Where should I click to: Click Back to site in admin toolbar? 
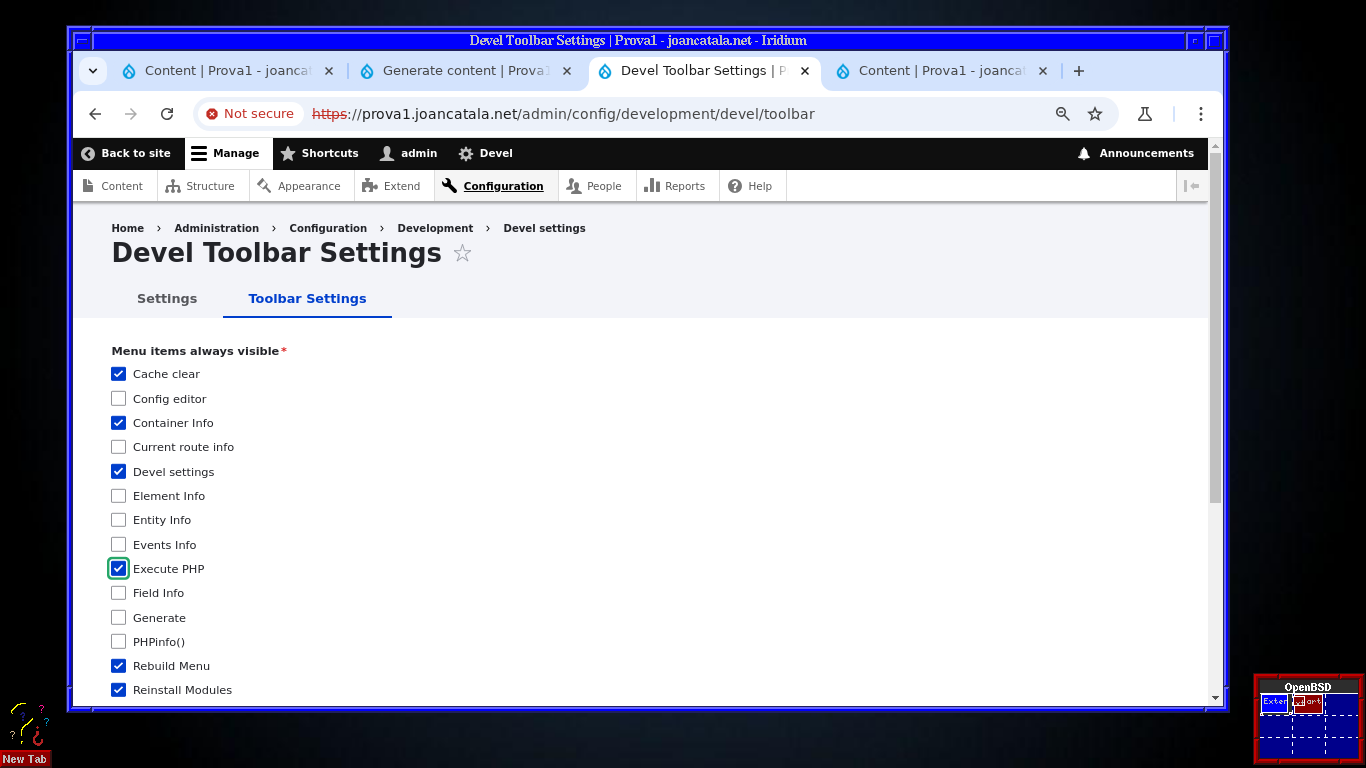(x=126, y=154)
